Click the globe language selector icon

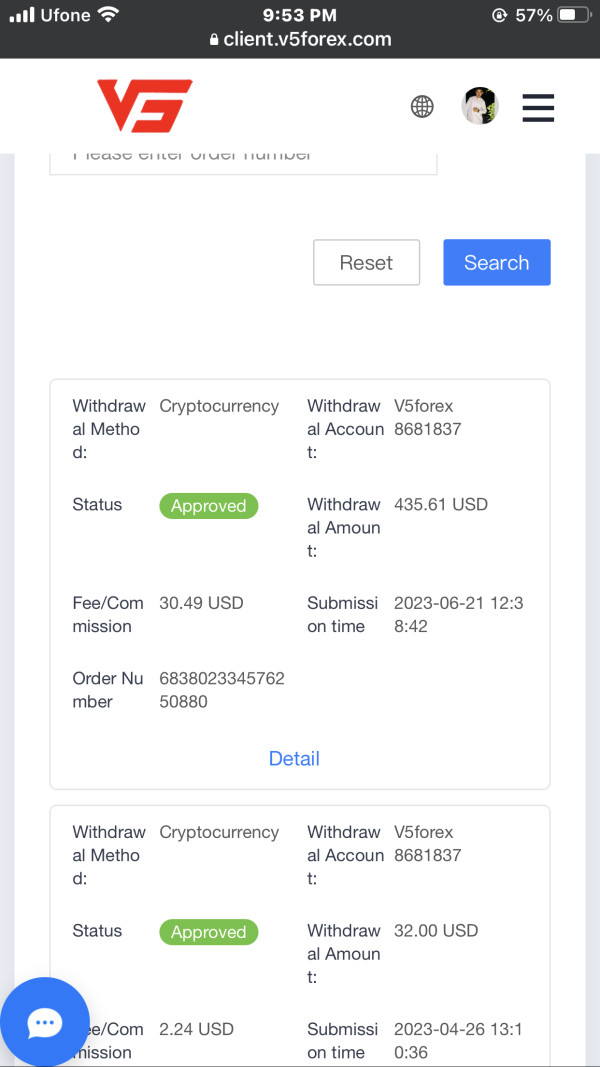tap(422, 107)
